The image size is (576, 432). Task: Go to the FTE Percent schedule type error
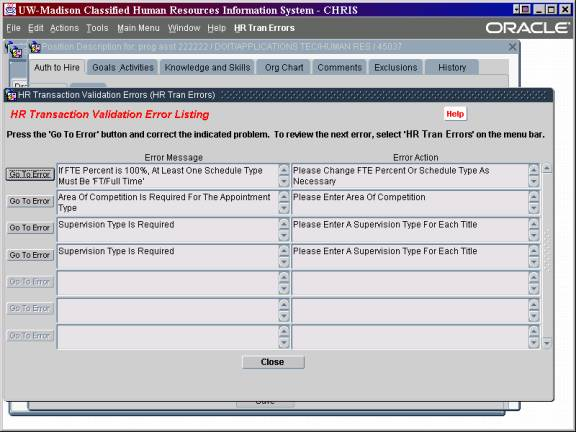click(30, 174)
